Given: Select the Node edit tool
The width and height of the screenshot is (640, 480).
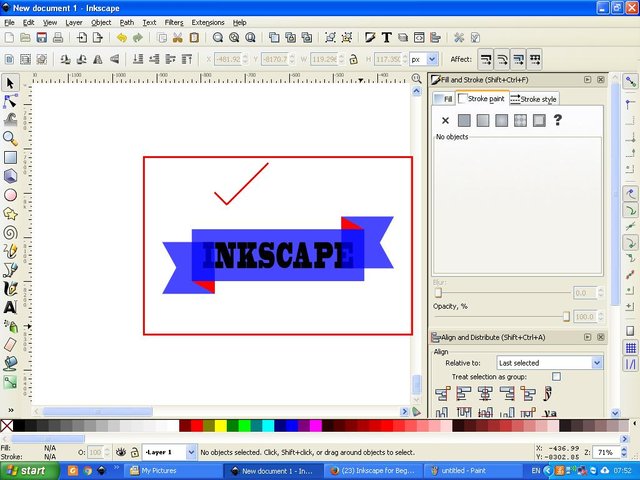Looking at the screenshot, I should click(x=10, y=101).
